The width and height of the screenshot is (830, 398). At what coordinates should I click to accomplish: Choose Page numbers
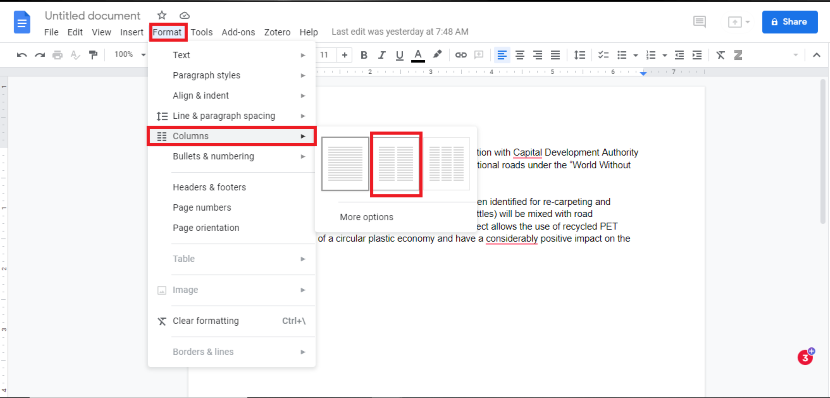[232, 207]
